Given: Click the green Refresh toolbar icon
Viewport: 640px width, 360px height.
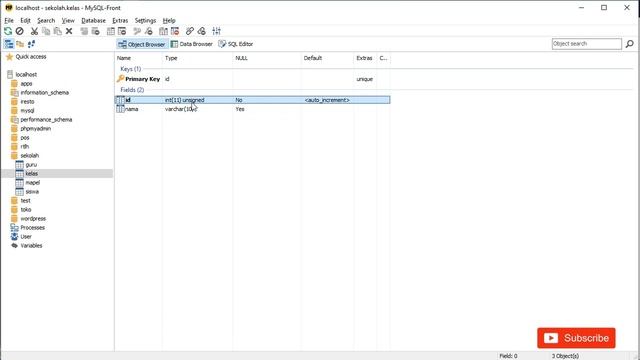Looking at the screenshot, I should click(8, 31).
